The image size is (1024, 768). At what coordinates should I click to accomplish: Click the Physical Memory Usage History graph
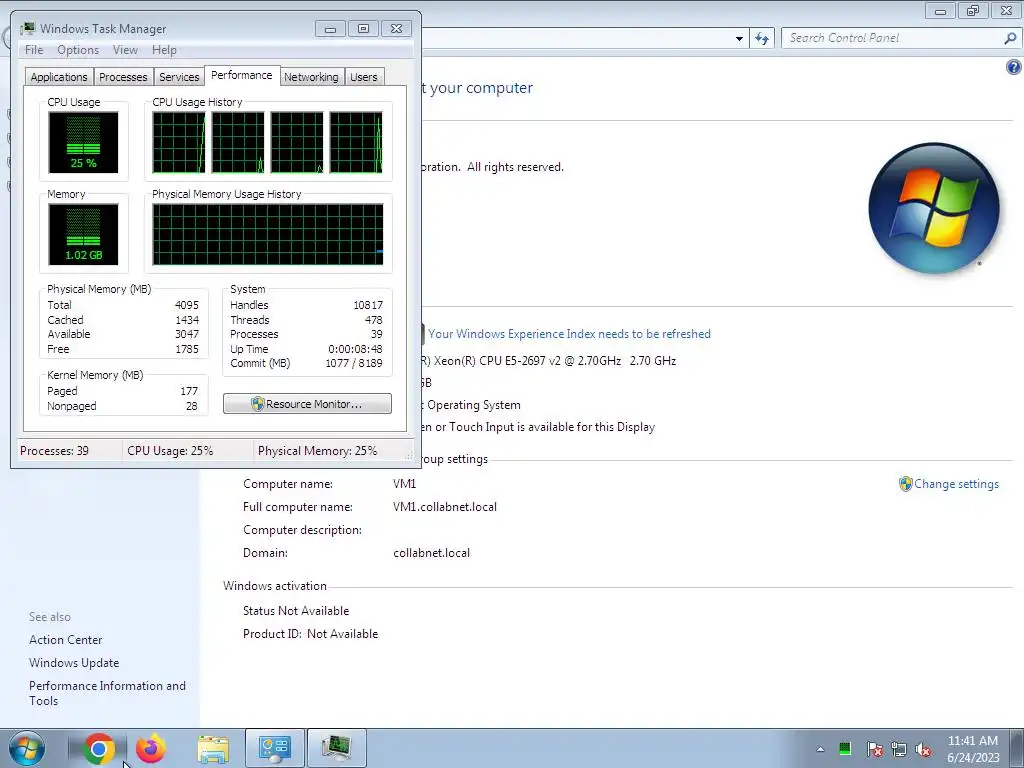tap(268, 234)
